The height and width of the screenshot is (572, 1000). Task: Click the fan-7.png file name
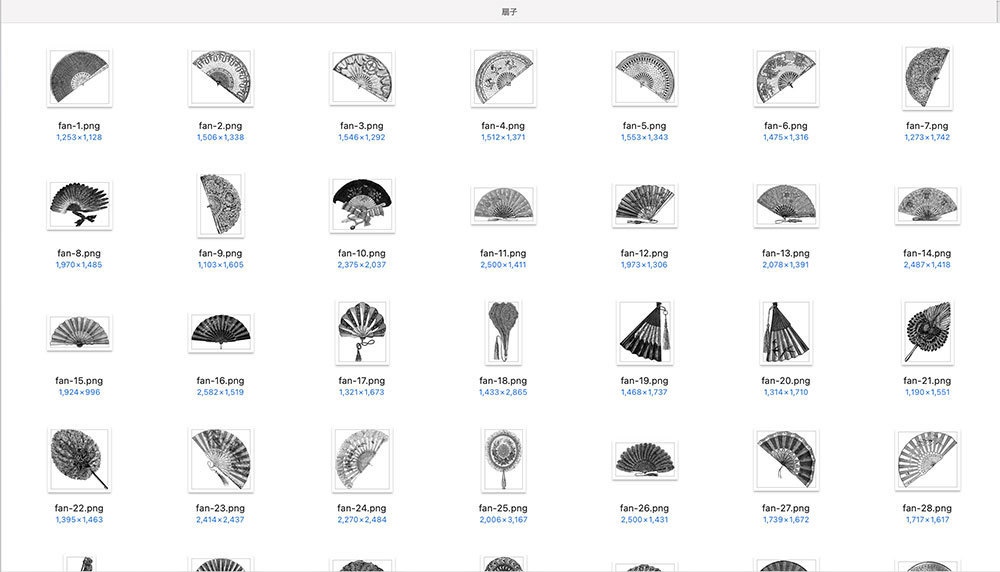927,126
